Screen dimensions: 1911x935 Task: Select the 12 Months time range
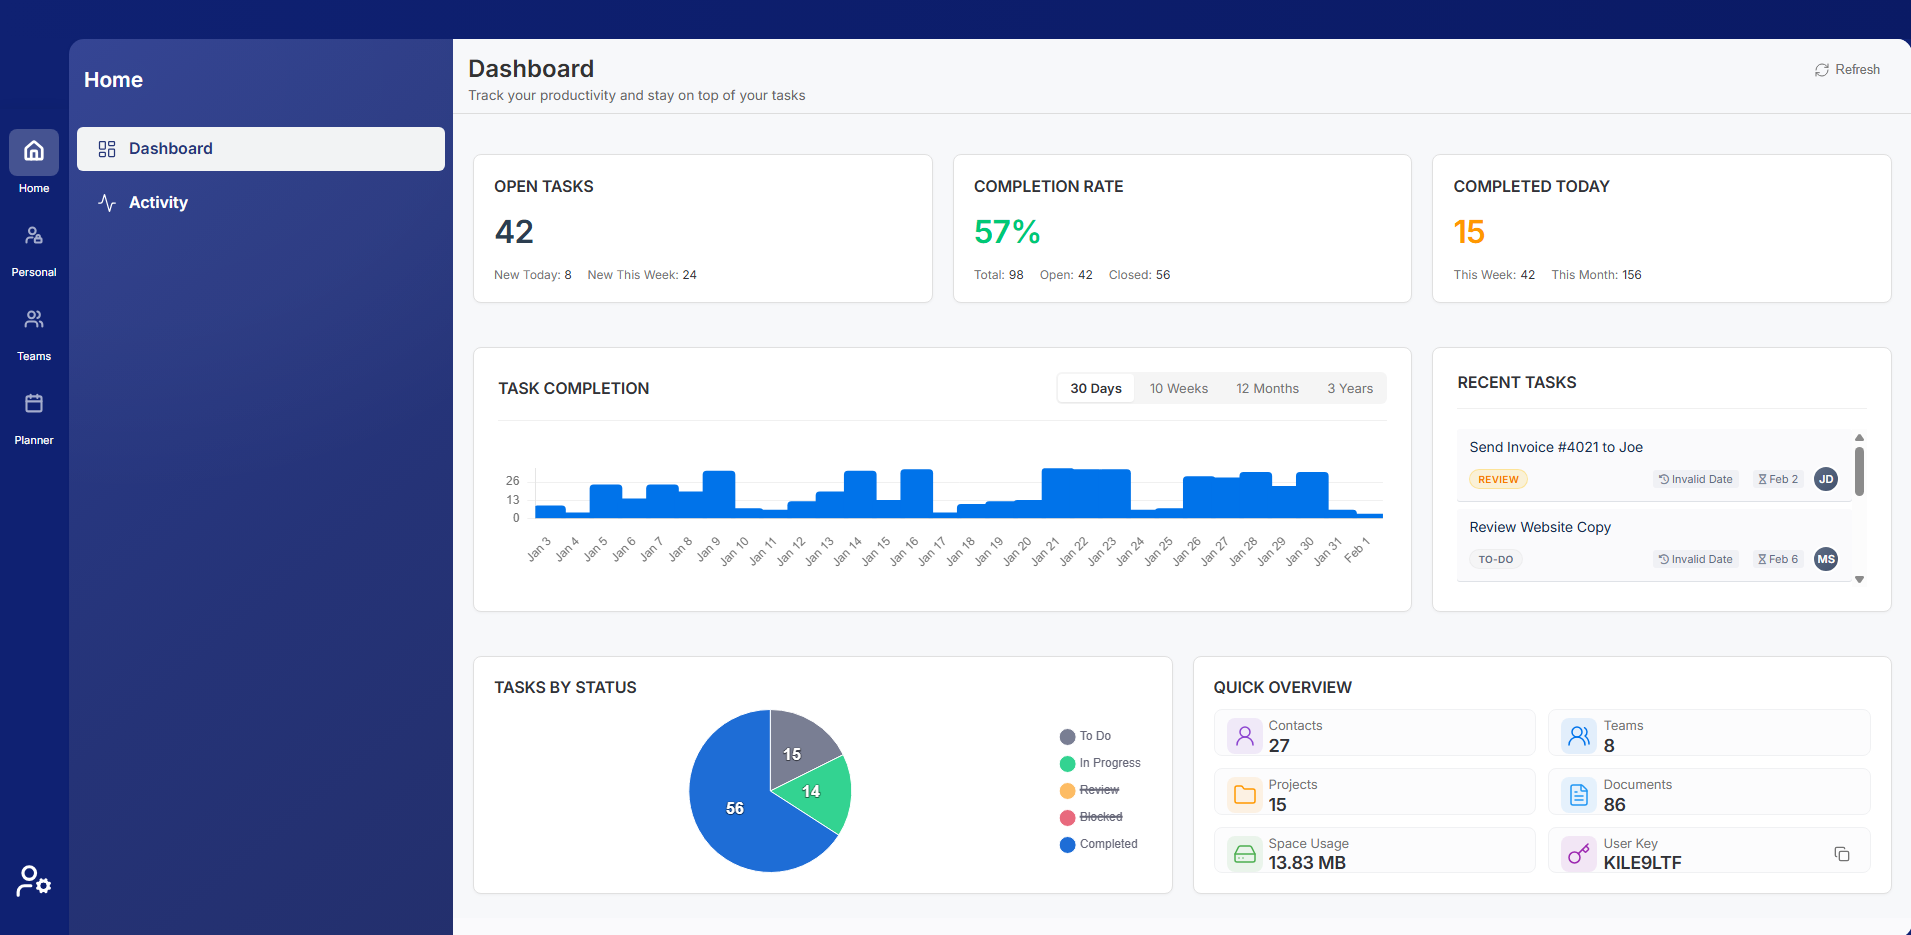pyautogui.click(x=1267, y=388)
